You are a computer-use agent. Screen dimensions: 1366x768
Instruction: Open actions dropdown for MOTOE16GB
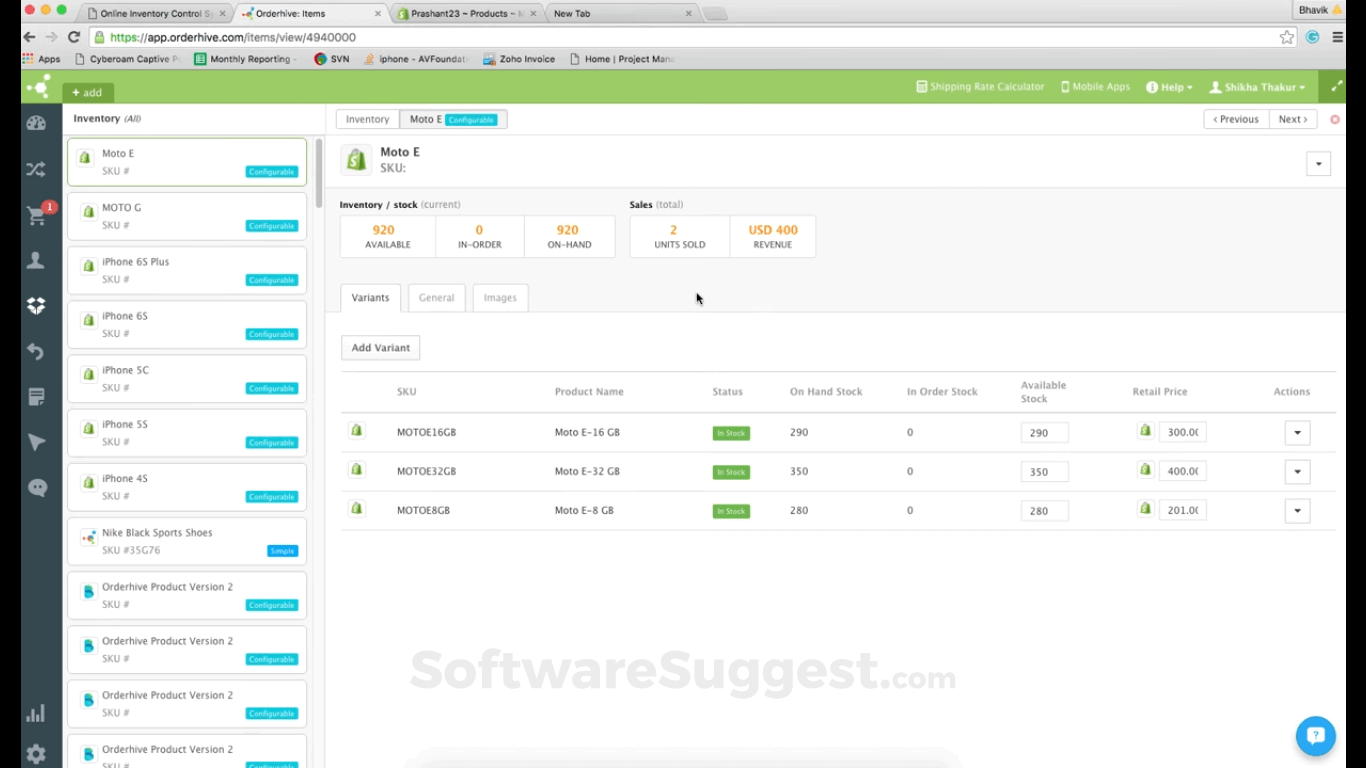point(1297,433)
